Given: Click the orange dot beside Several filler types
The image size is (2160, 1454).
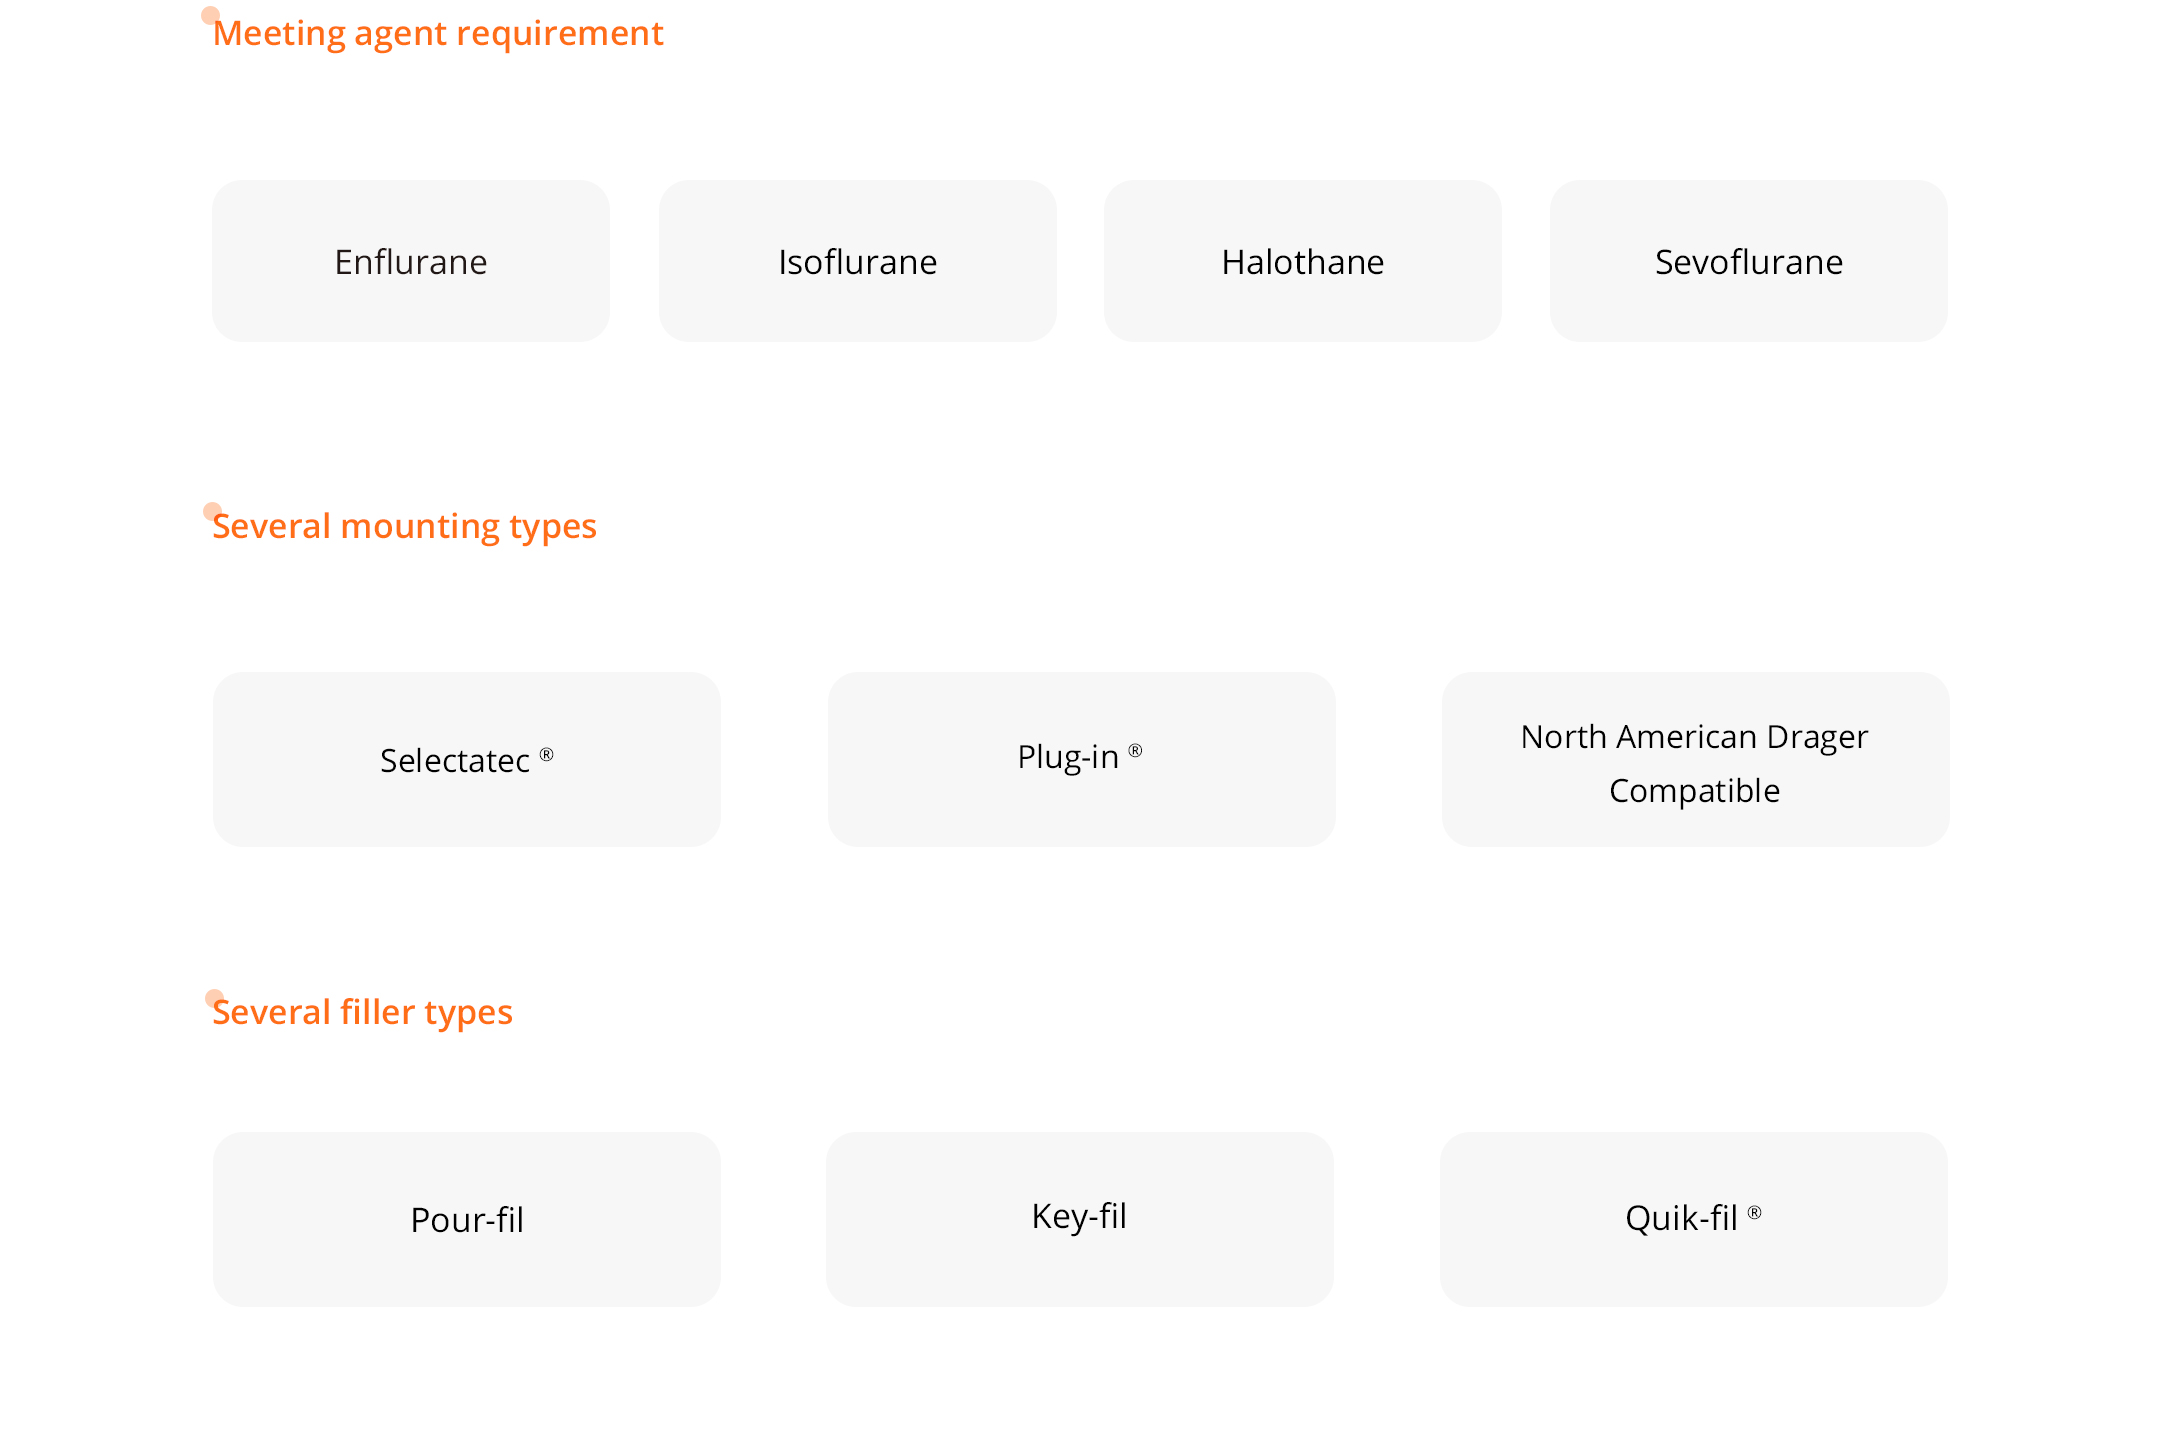Looking at the screenshot, I should (x=214, y=998).
